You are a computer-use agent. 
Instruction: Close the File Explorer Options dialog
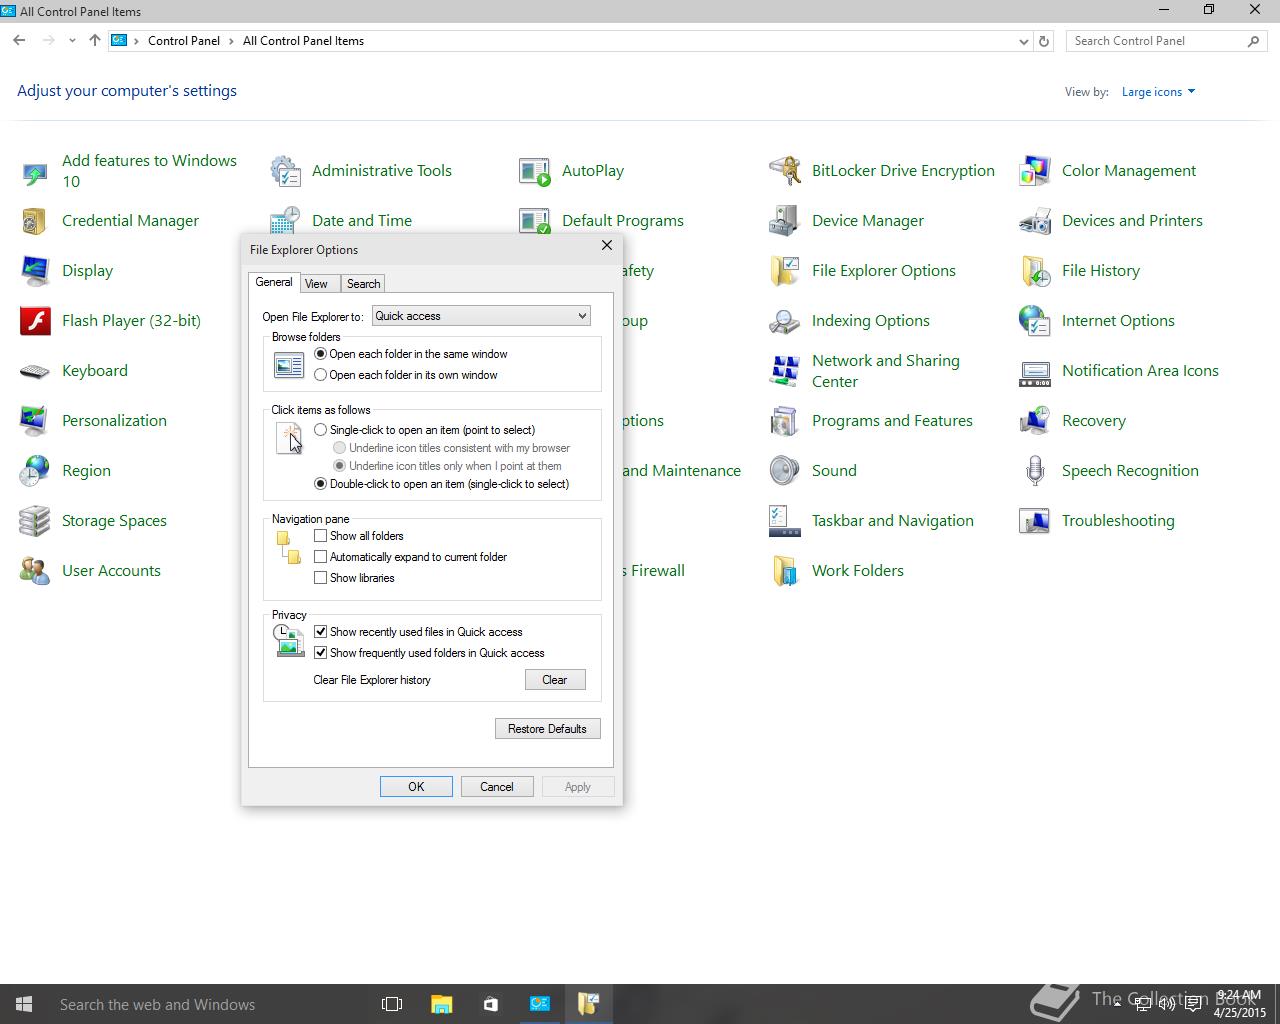pos(606,245)
